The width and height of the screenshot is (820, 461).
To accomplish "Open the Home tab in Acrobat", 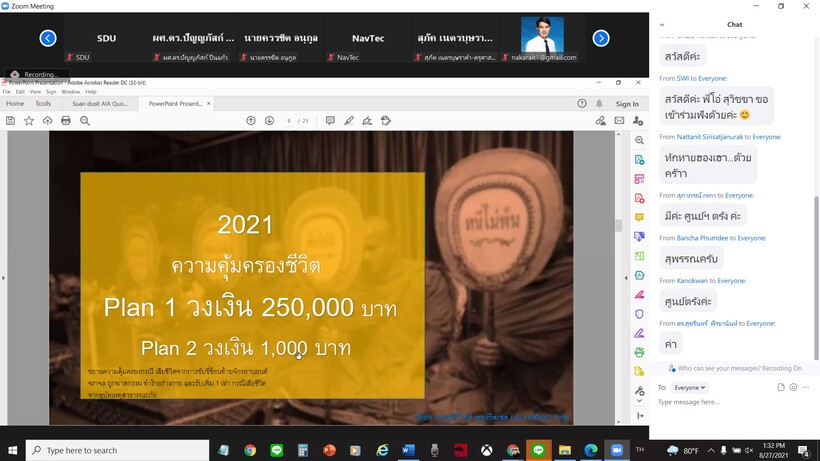I will pyautogui.click(x=15, y=103).
